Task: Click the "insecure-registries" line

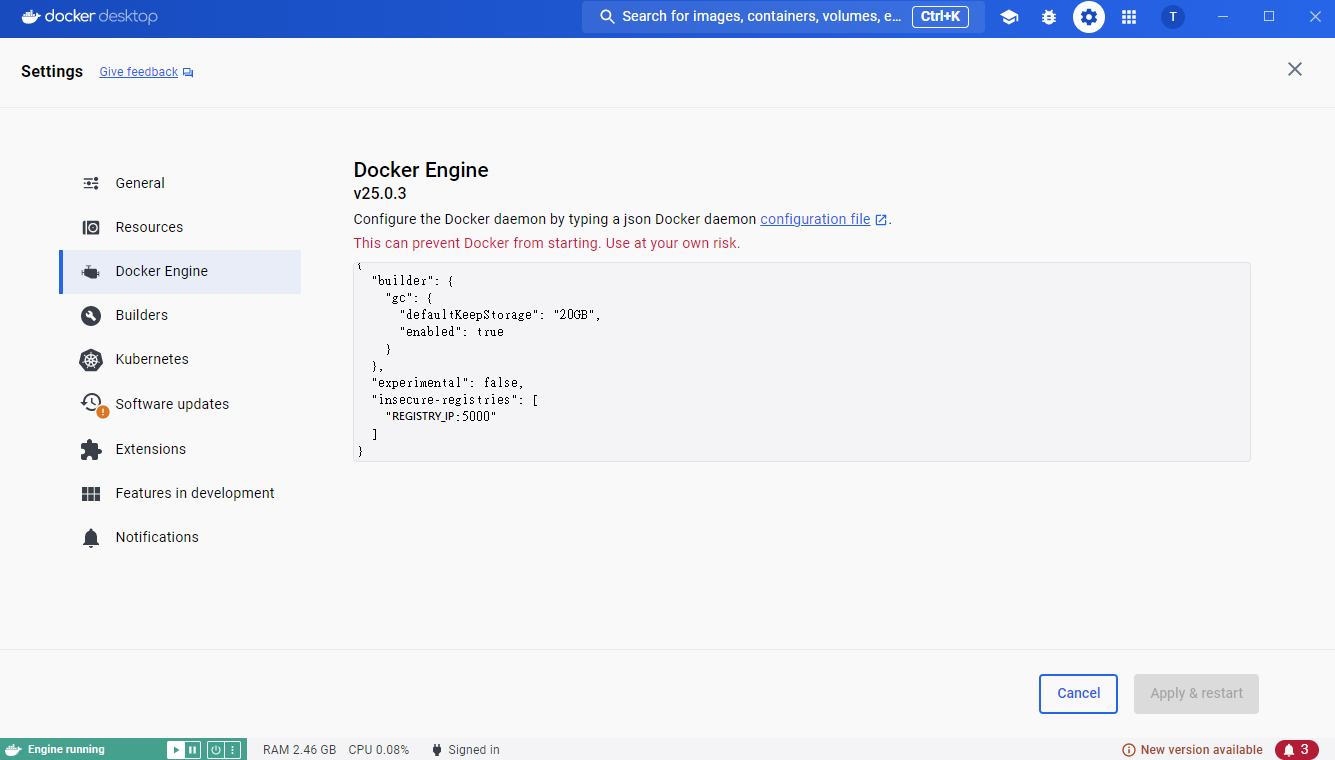Action: click(x=455, y=400)
